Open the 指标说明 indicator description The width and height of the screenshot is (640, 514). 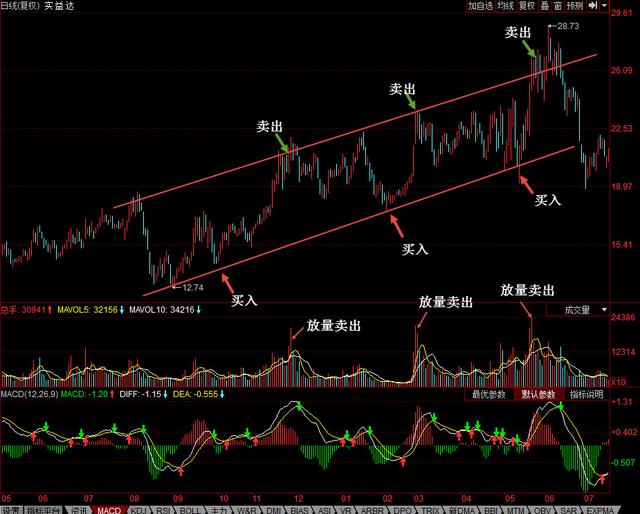[x=585, y=394]
